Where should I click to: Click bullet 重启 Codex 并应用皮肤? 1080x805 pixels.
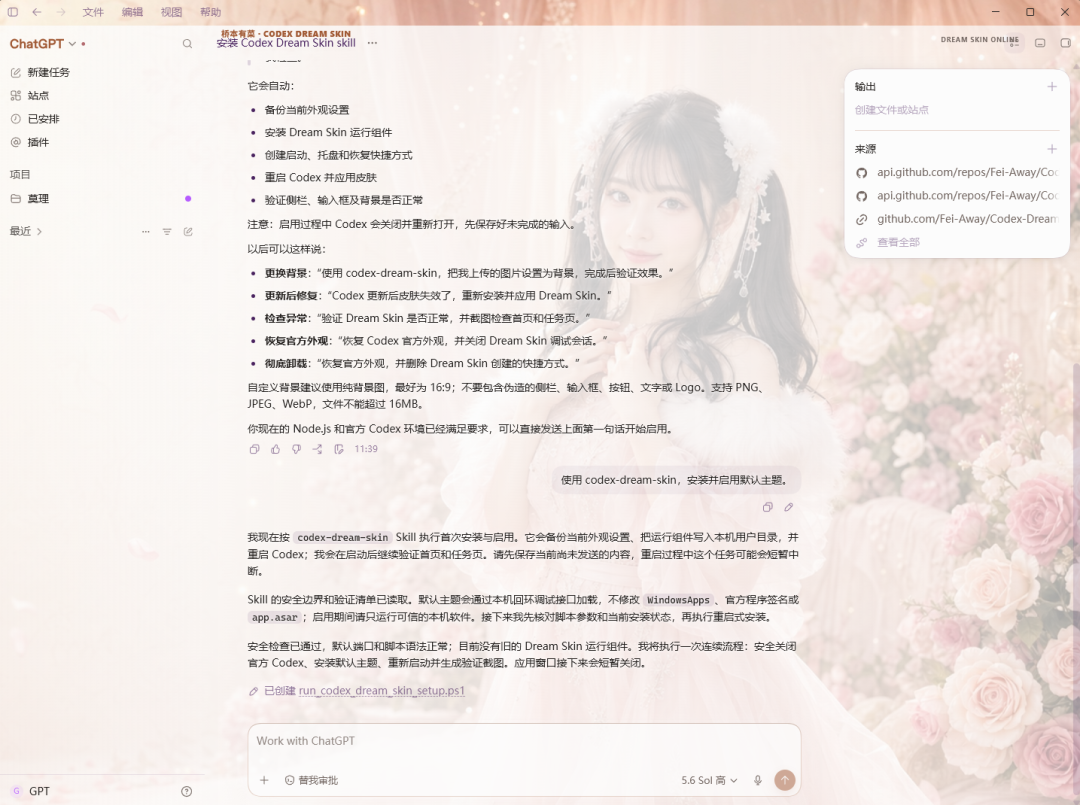[320, 178]
